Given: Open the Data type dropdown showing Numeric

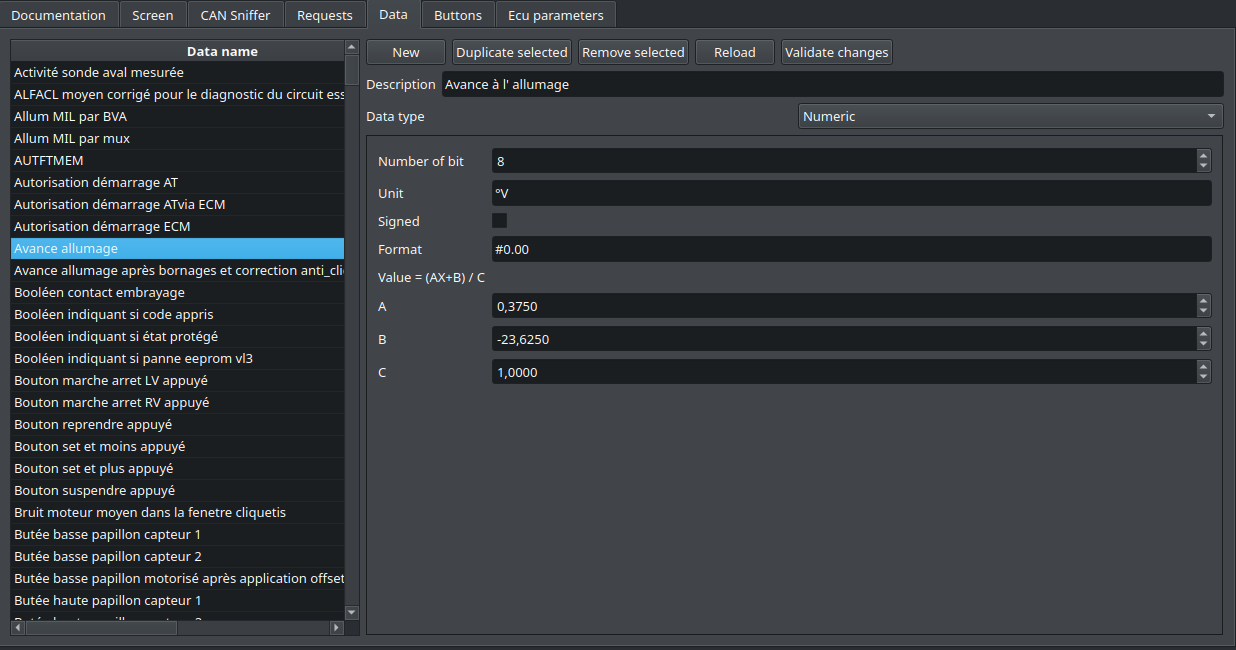Looking at the screenshot, I should click(1010, 116).
